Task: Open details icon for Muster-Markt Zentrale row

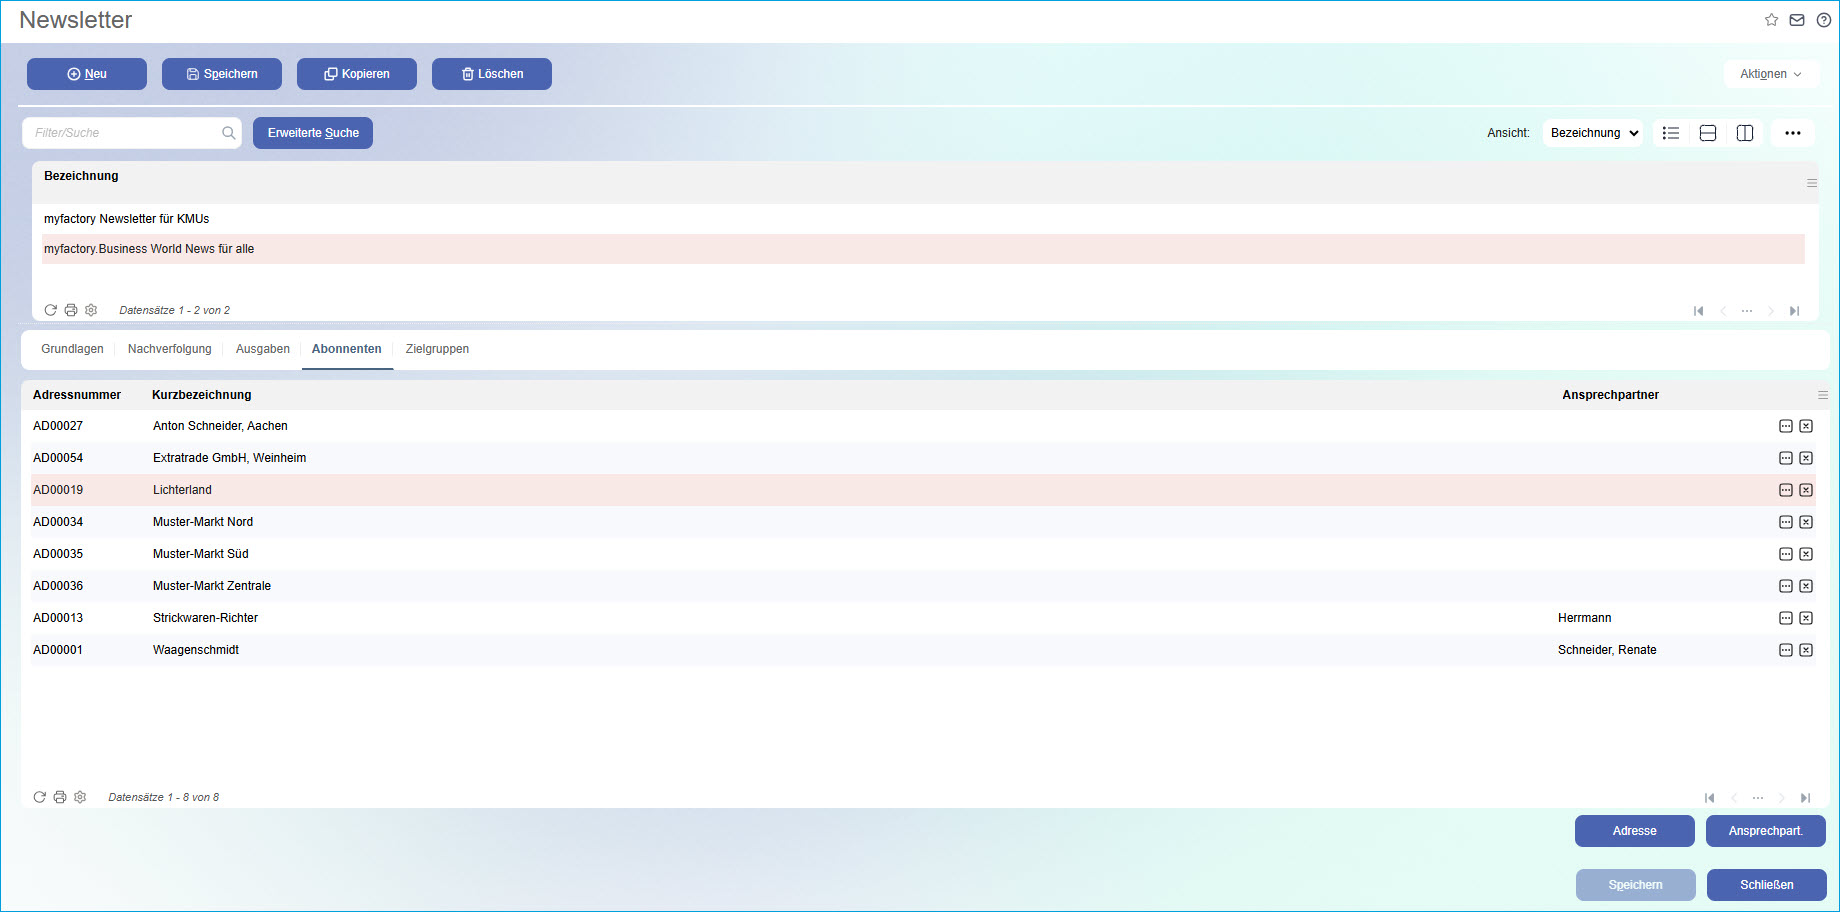Action: 1786,586
